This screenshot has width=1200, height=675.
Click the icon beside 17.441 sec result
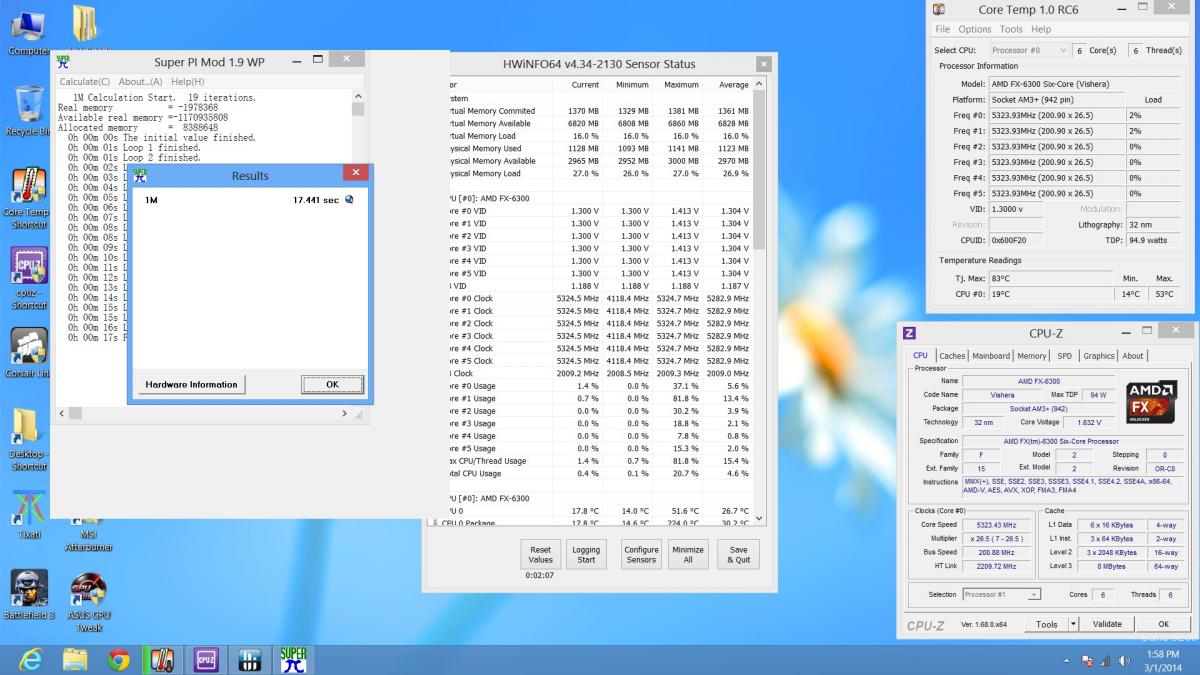pyautogui.click(x=349, y=200)
